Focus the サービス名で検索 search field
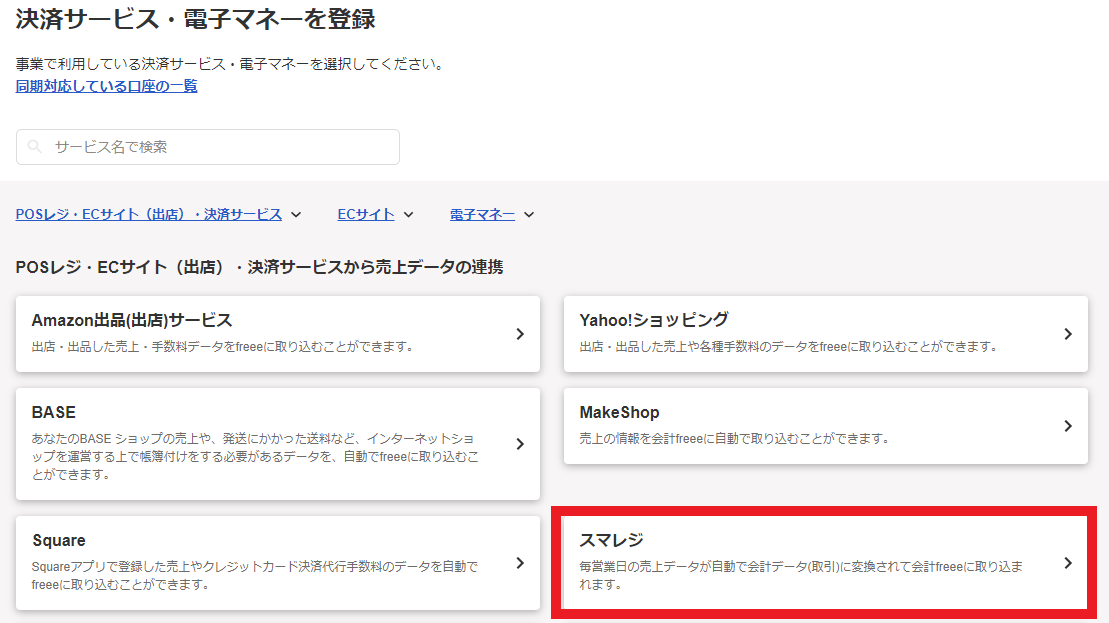The height and width of the screenshot is (623, 1109). (x=208, y=147)
